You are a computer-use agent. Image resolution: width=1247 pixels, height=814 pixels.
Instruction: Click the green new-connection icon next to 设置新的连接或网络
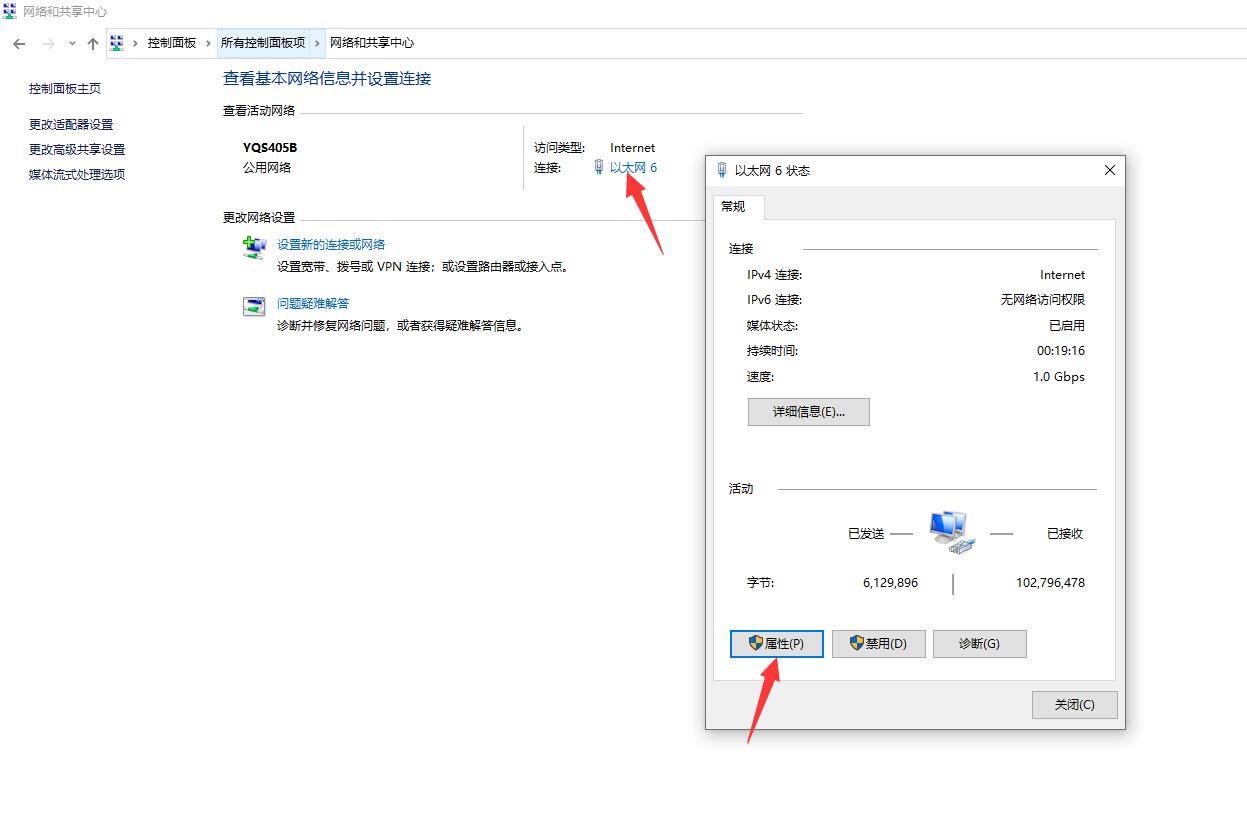(253, 246)
